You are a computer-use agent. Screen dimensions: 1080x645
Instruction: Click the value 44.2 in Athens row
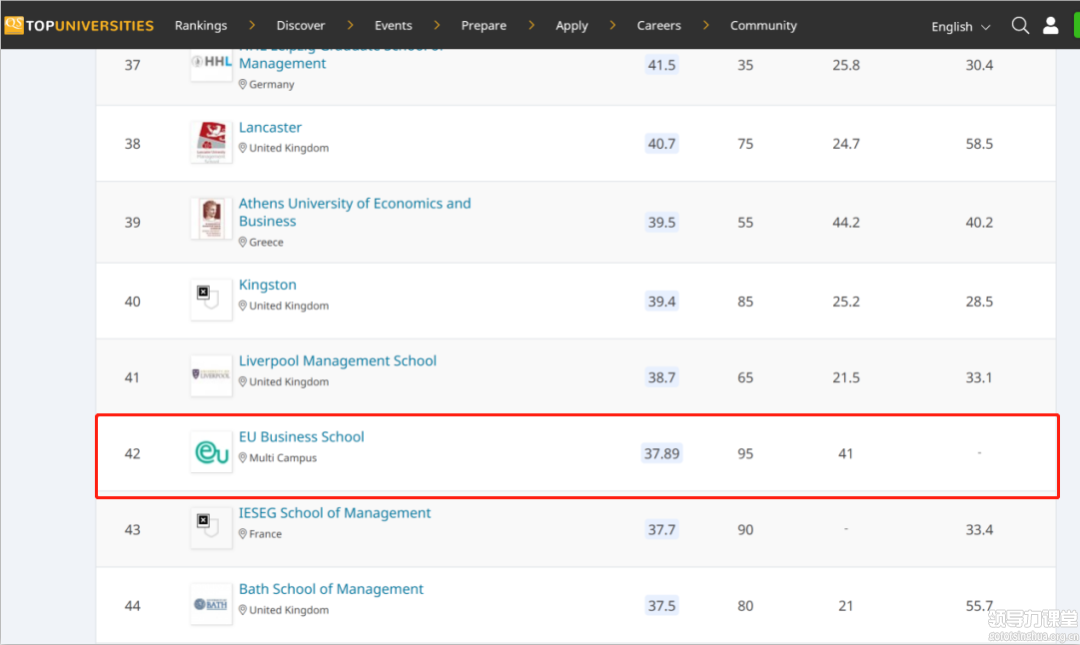846,222
